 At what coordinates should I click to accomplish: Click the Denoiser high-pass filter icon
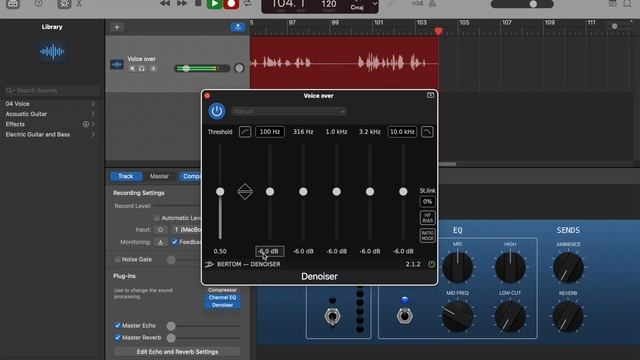tap(245, 132)
